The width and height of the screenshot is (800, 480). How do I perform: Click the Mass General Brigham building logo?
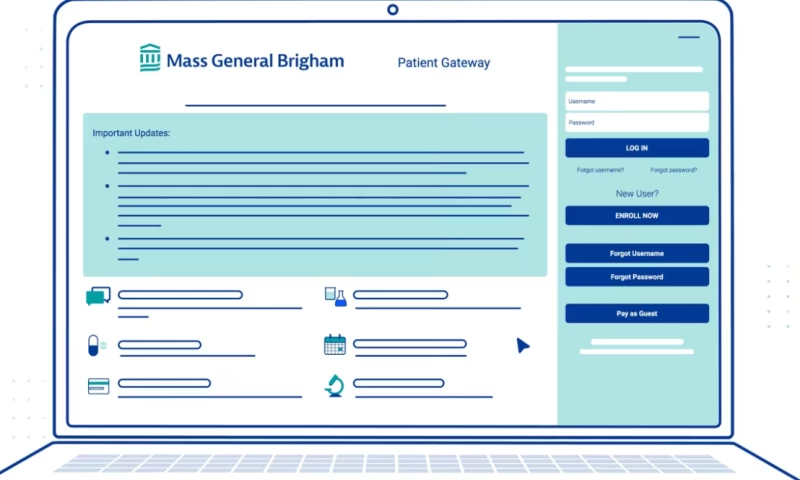[150, 58]
